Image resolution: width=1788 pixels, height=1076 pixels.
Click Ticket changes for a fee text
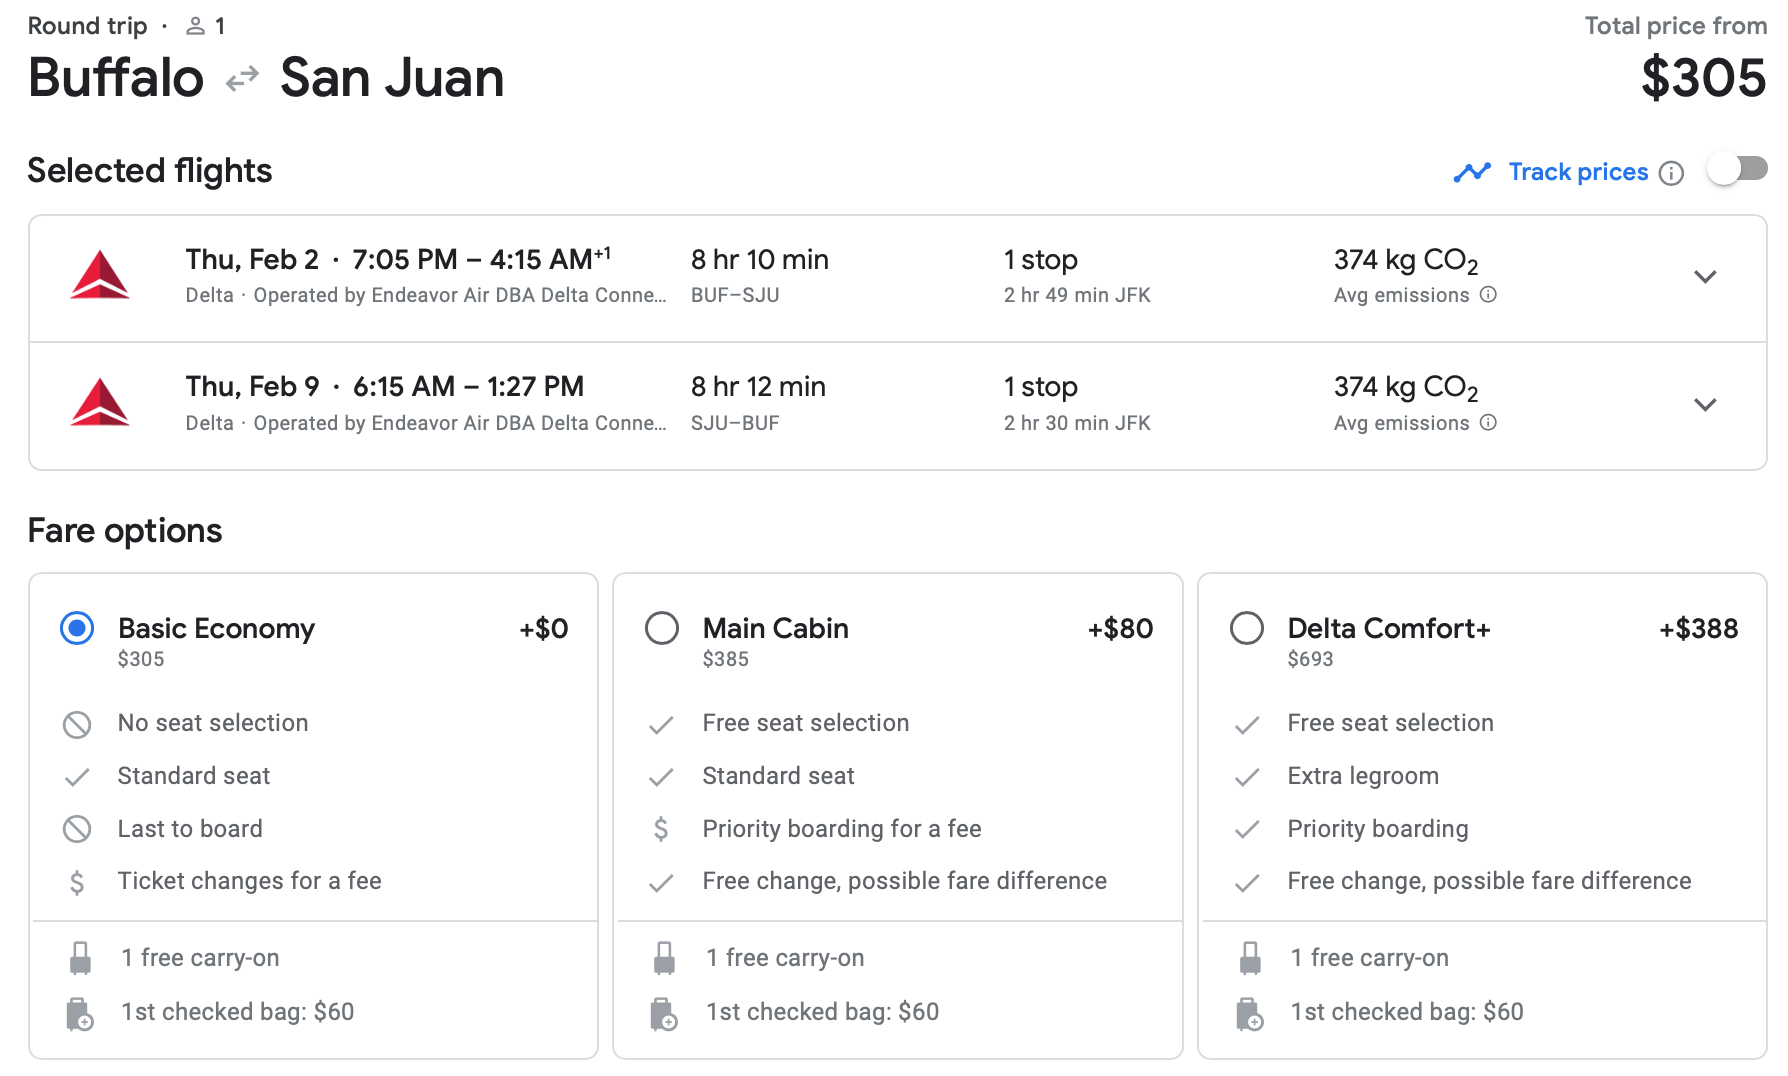click(249, 881)
